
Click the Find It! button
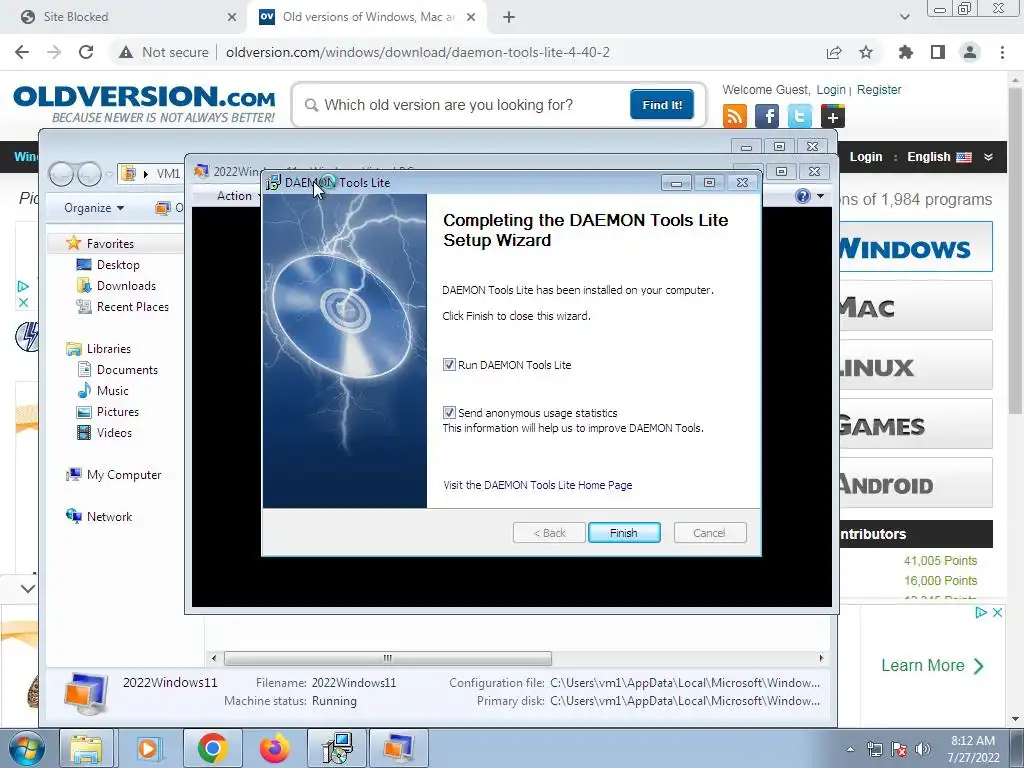coord(662,104)
